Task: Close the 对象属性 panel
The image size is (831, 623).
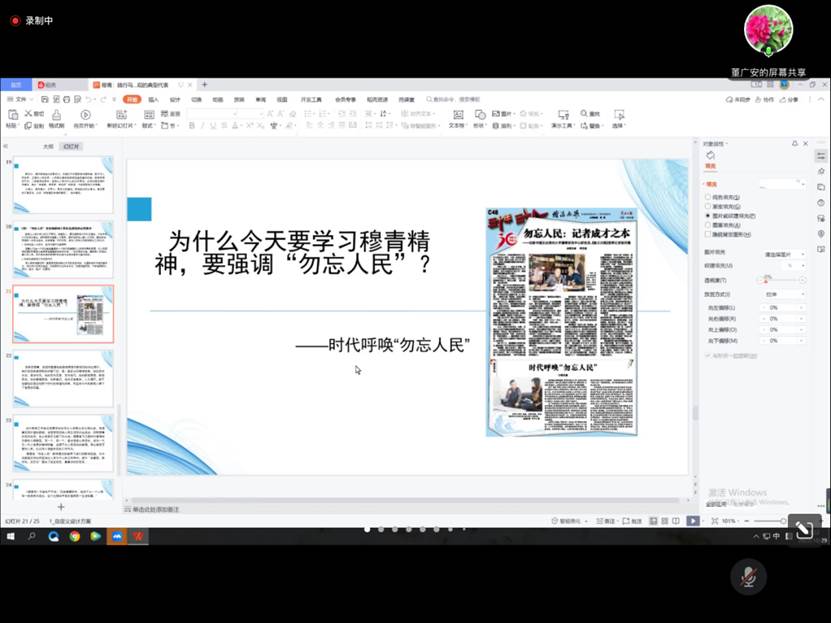Action: (803, 144)
